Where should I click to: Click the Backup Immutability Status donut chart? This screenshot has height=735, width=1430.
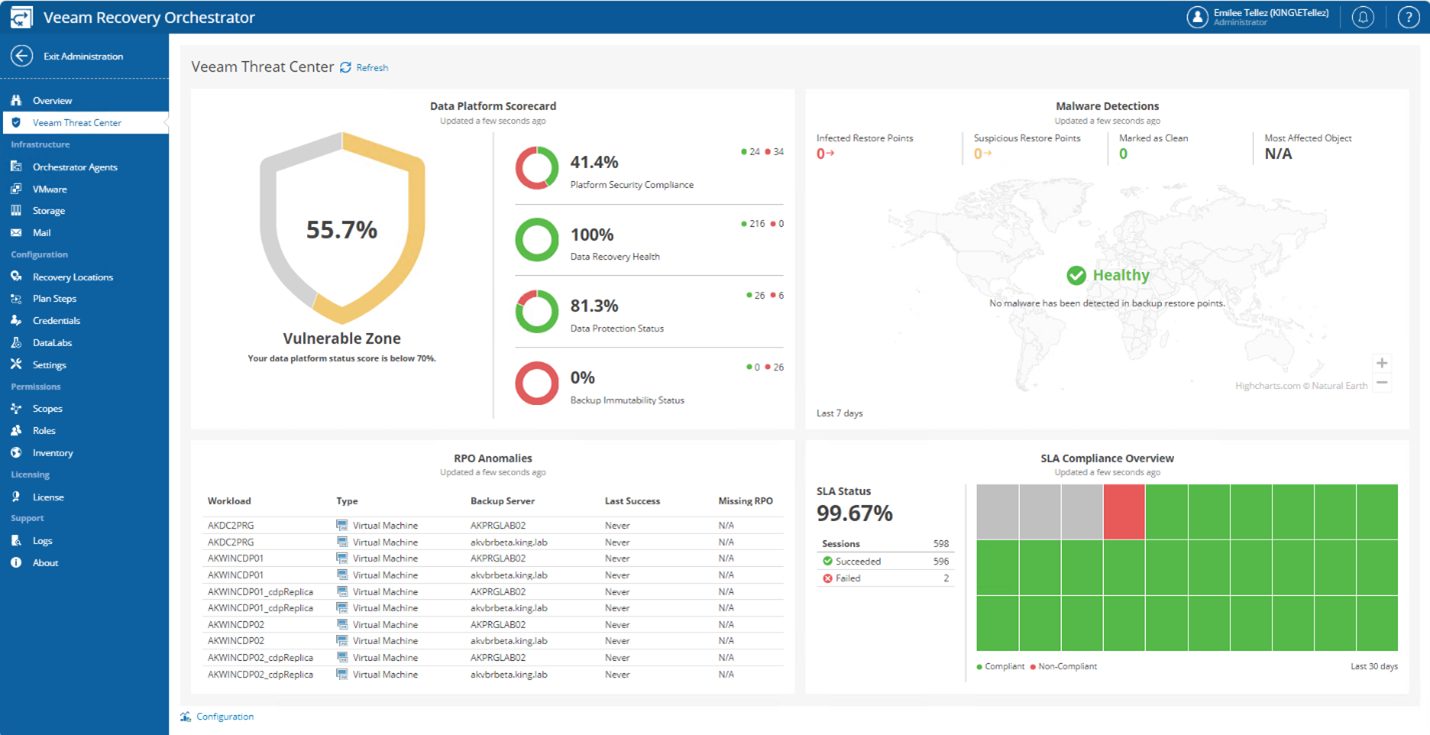(537, 383)
